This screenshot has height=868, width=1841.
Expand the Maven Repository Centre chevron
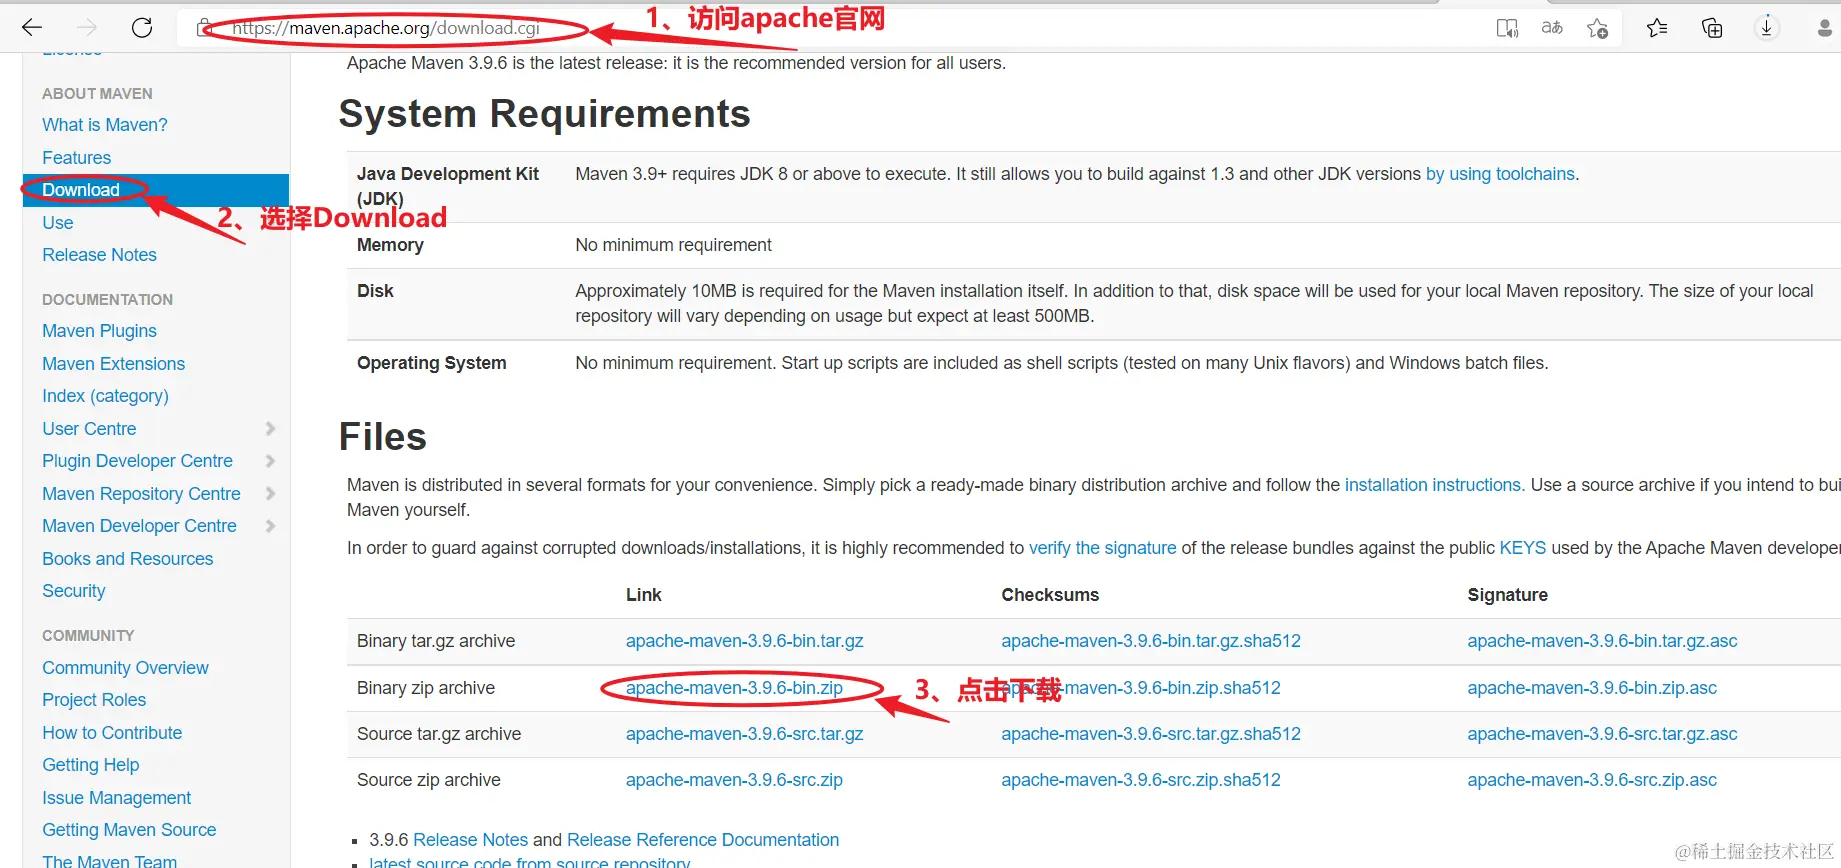coord(270,494)
